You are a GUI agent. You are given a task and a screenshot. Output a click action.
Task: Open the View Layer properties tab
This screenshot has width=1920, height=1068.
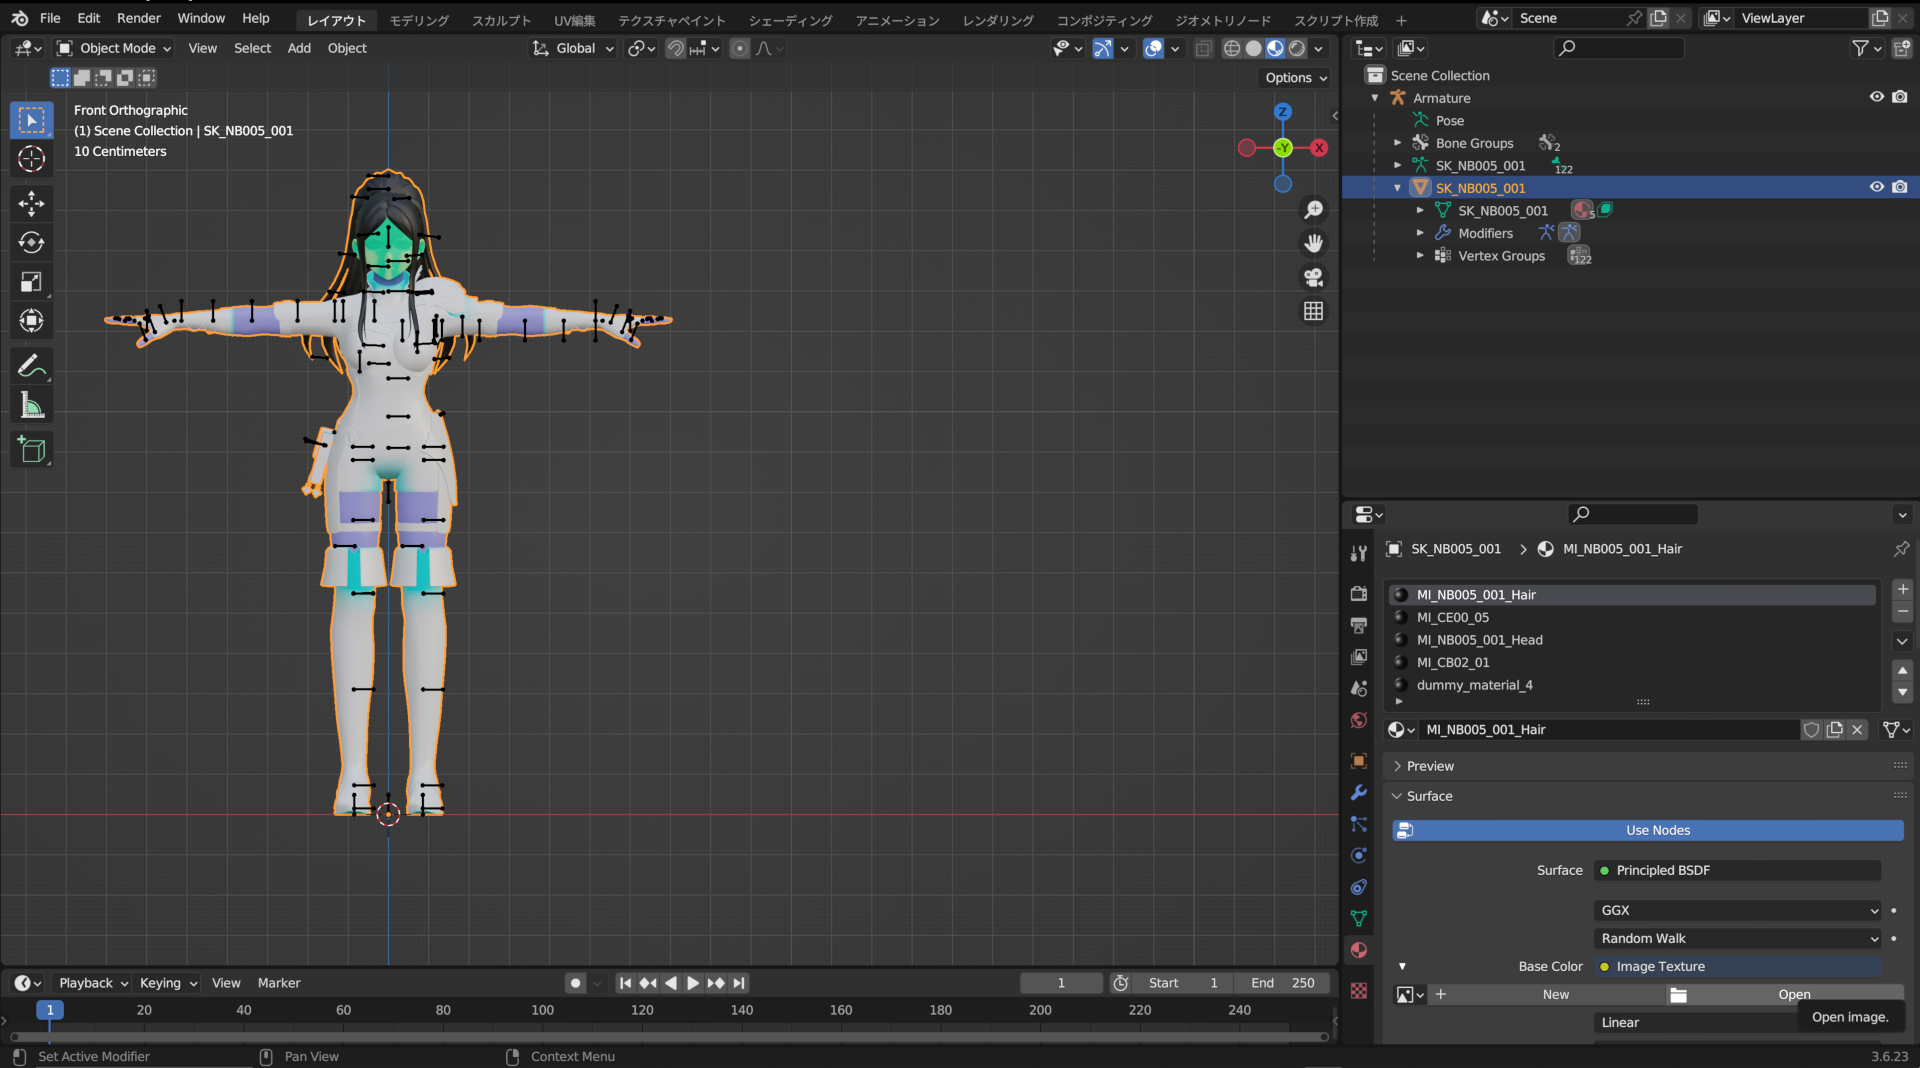tap(1358, 657)
